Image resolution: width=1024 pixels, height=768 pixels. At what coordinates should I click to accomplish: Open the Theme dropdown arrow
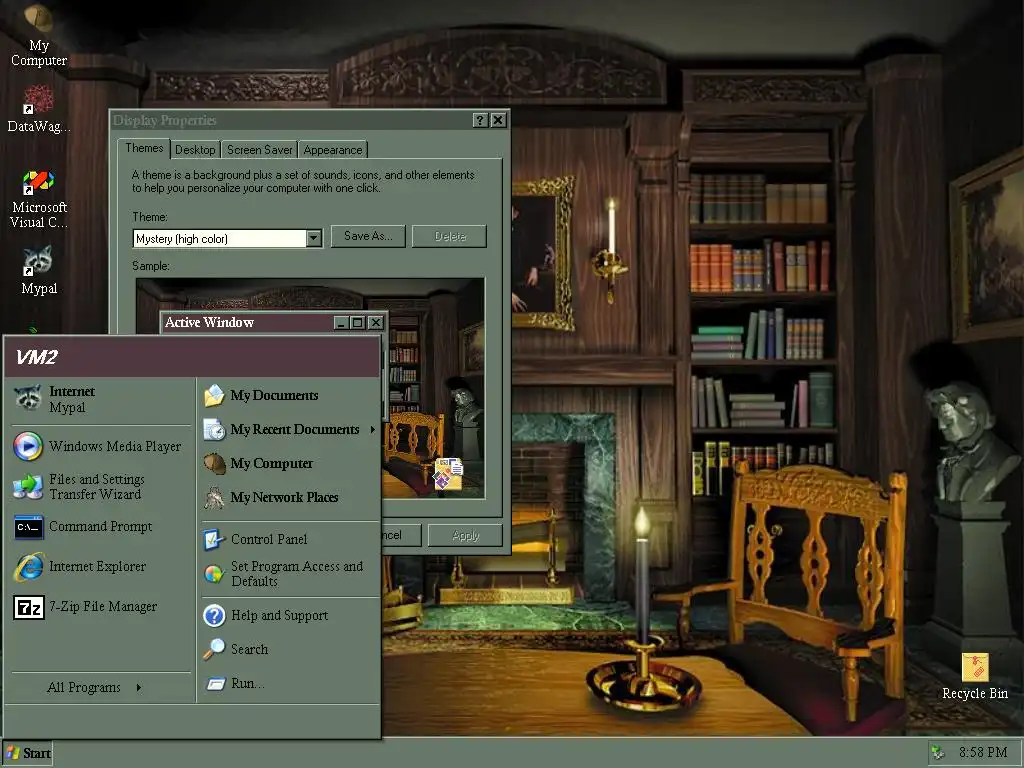pyautogui.click(x=313, y=238)
